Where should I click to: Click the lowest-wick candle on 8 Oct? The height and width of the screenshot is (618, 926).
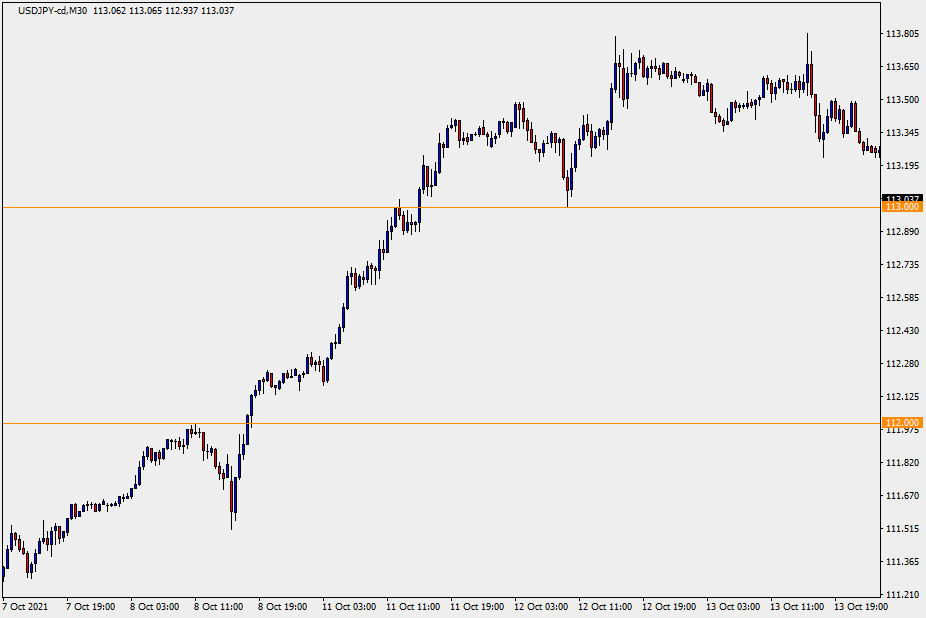click(232, 497)
